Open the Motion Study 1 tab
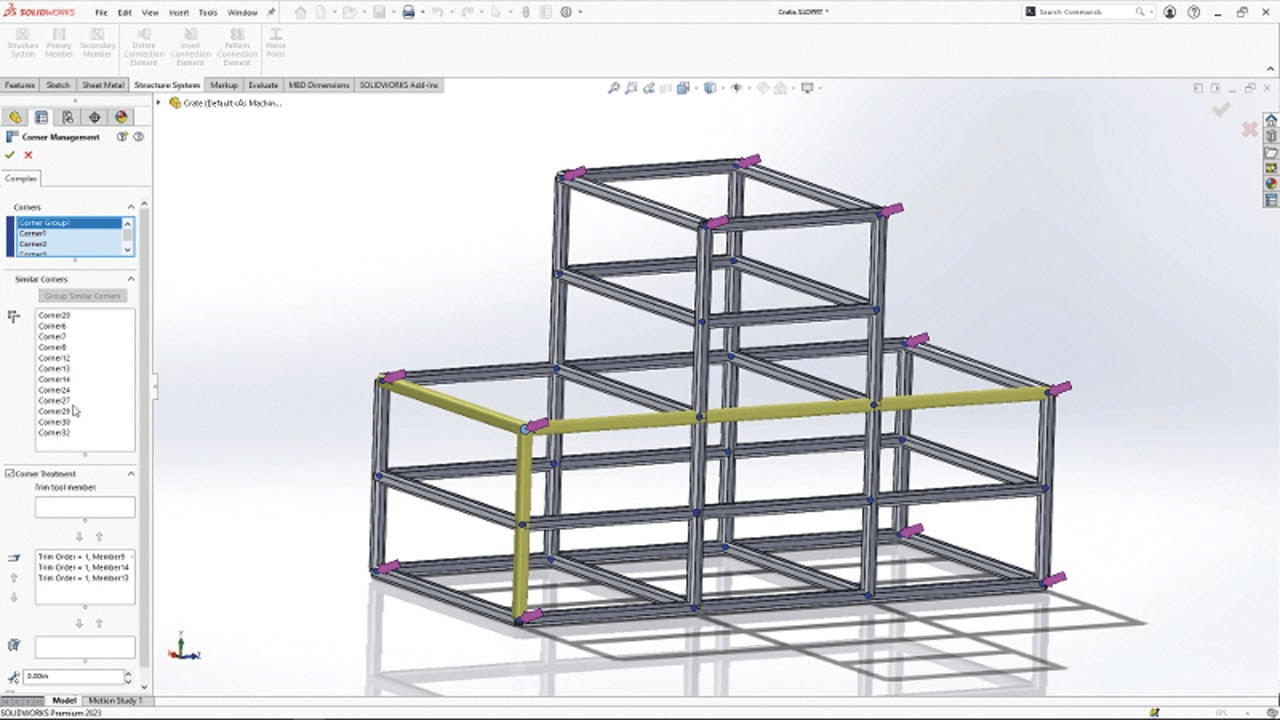 (x=117, y=700)
